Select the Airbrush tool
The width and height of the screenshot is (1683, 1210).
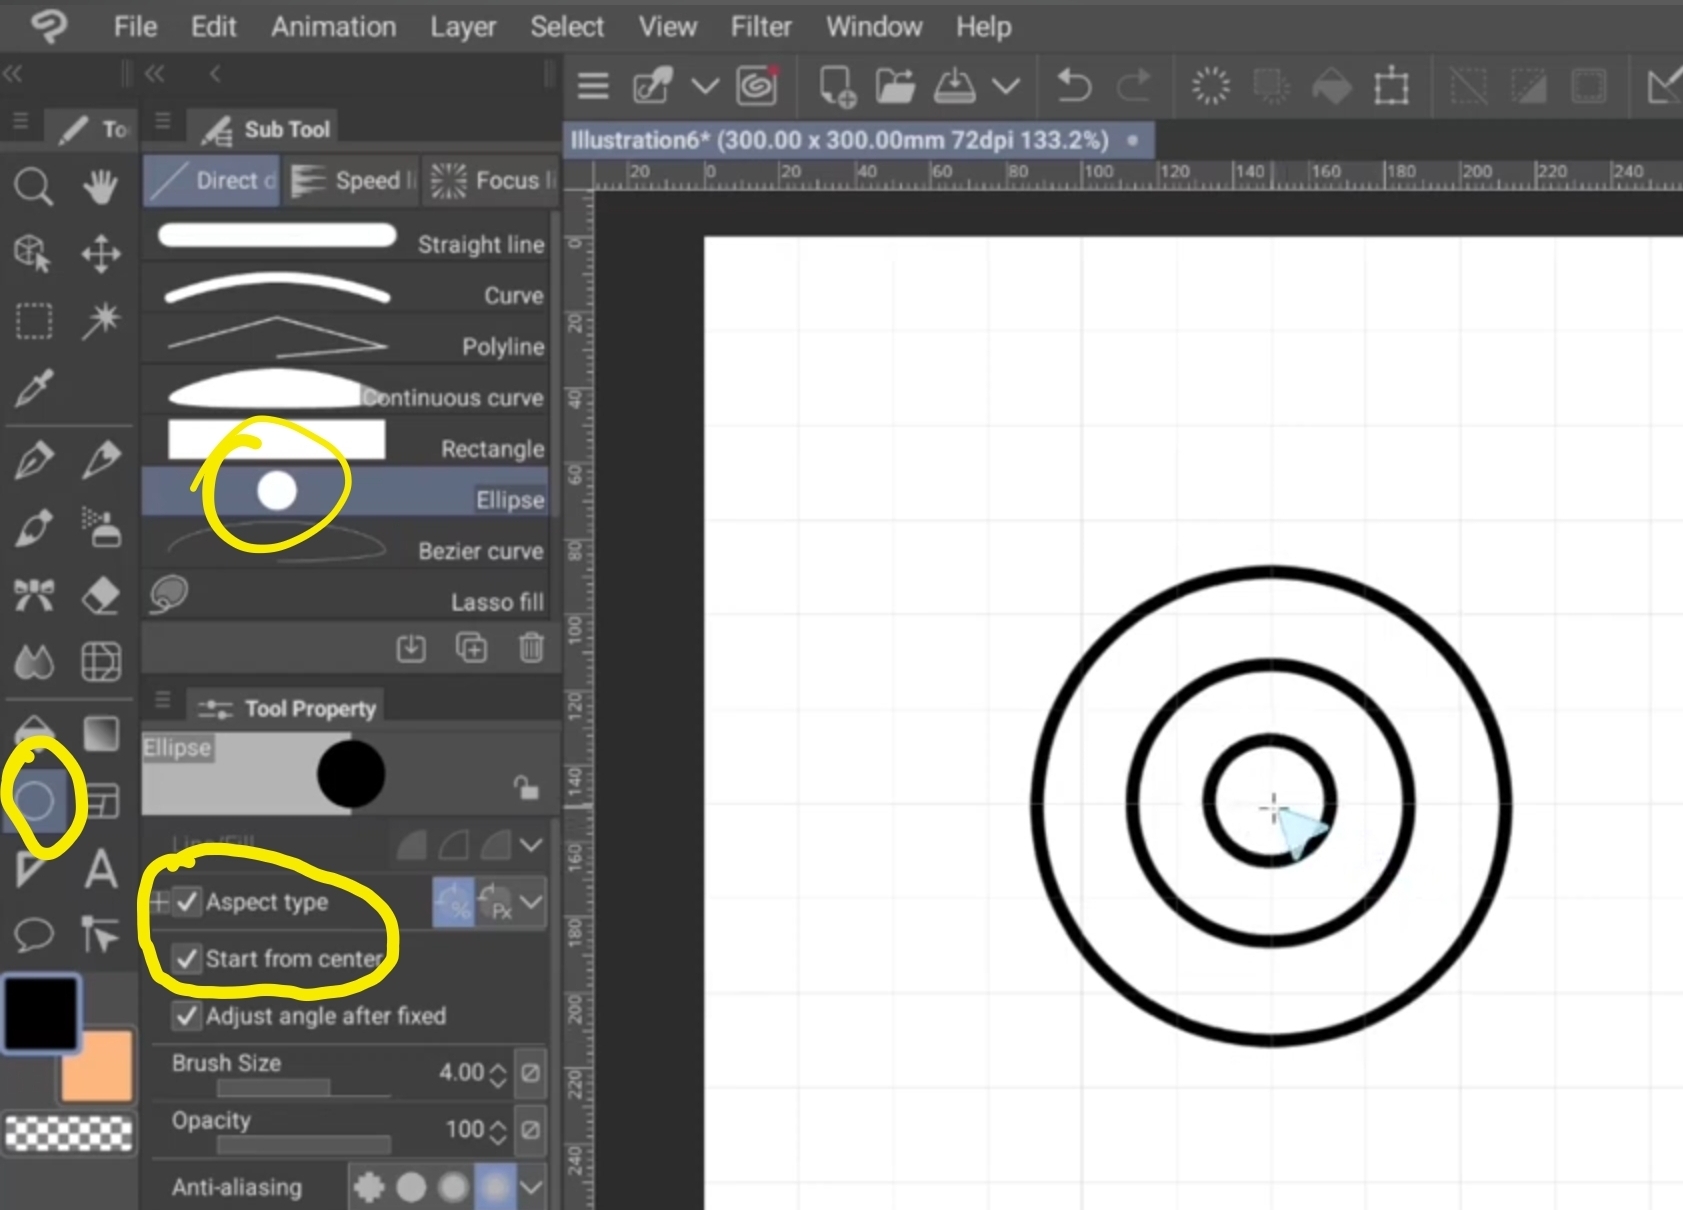point(101,527)
